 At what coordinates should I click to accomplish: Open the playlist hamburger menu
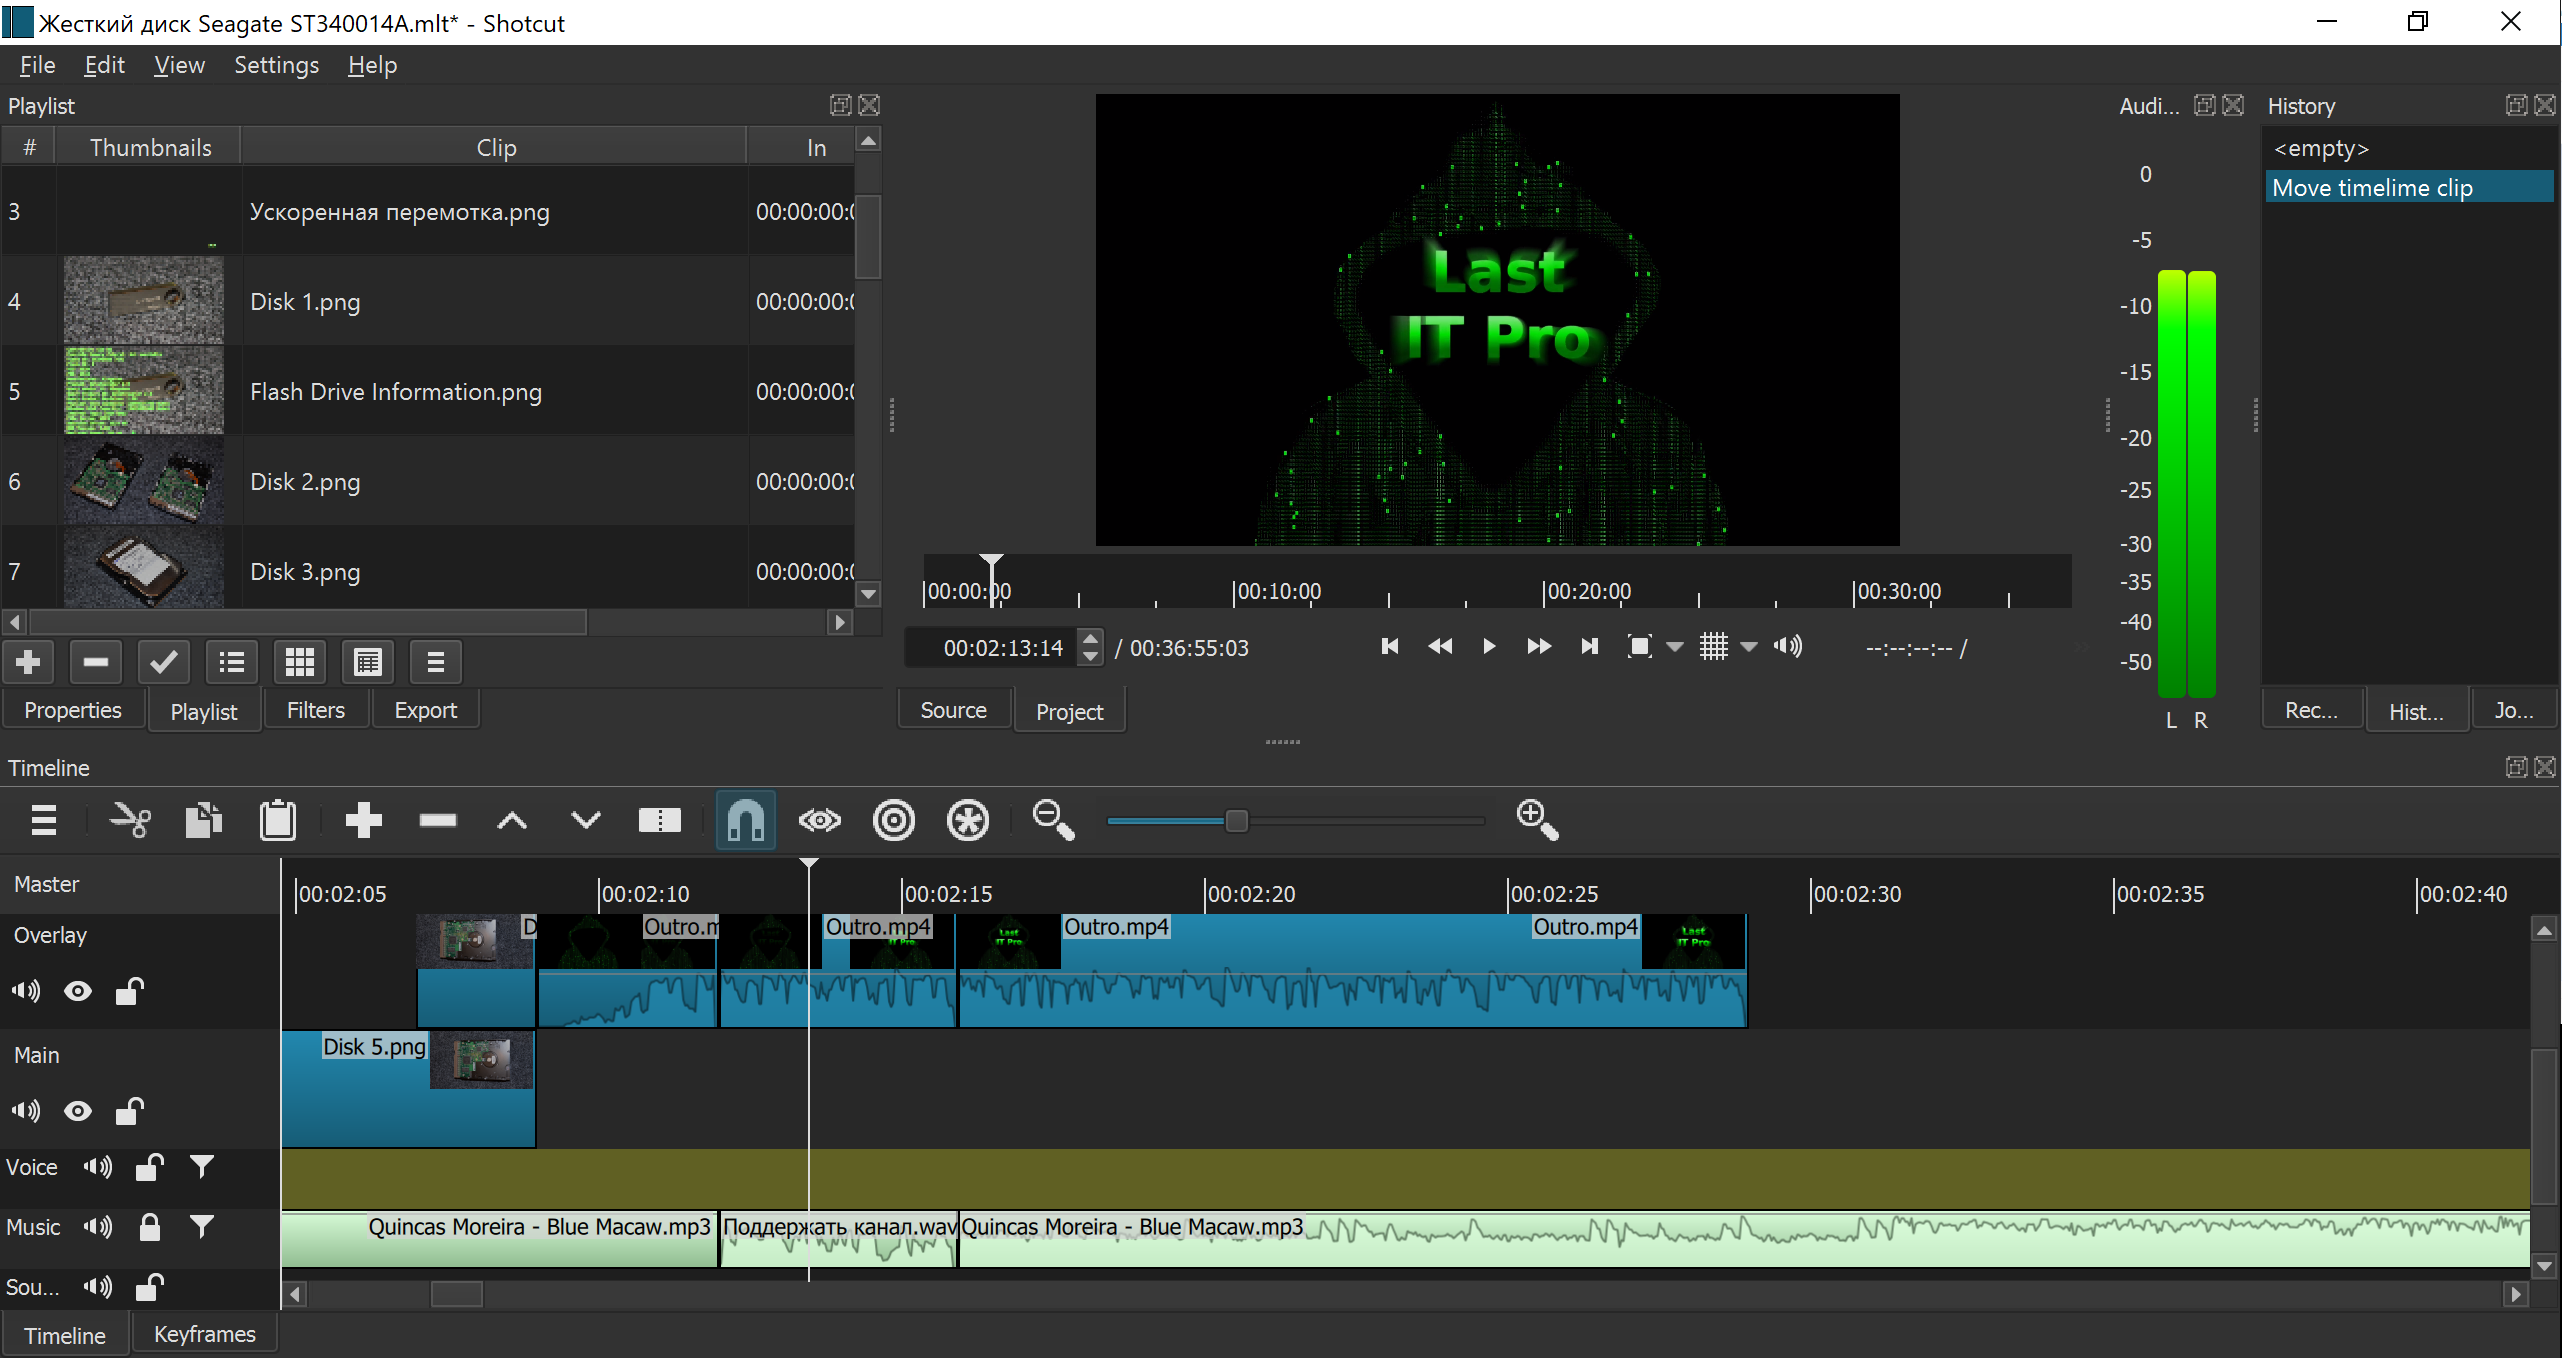tap(435, 662)
